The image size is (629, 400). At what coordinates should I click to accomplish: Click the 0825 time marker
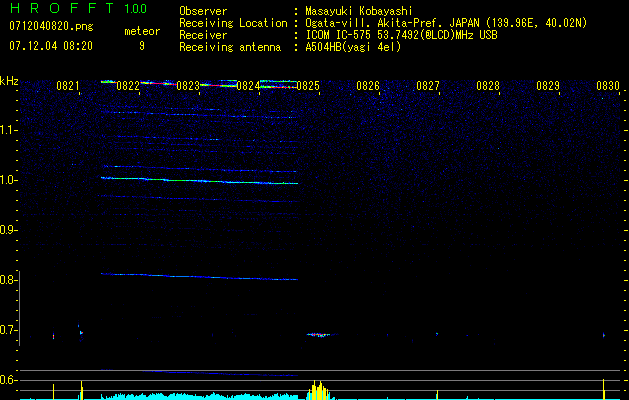308,86
